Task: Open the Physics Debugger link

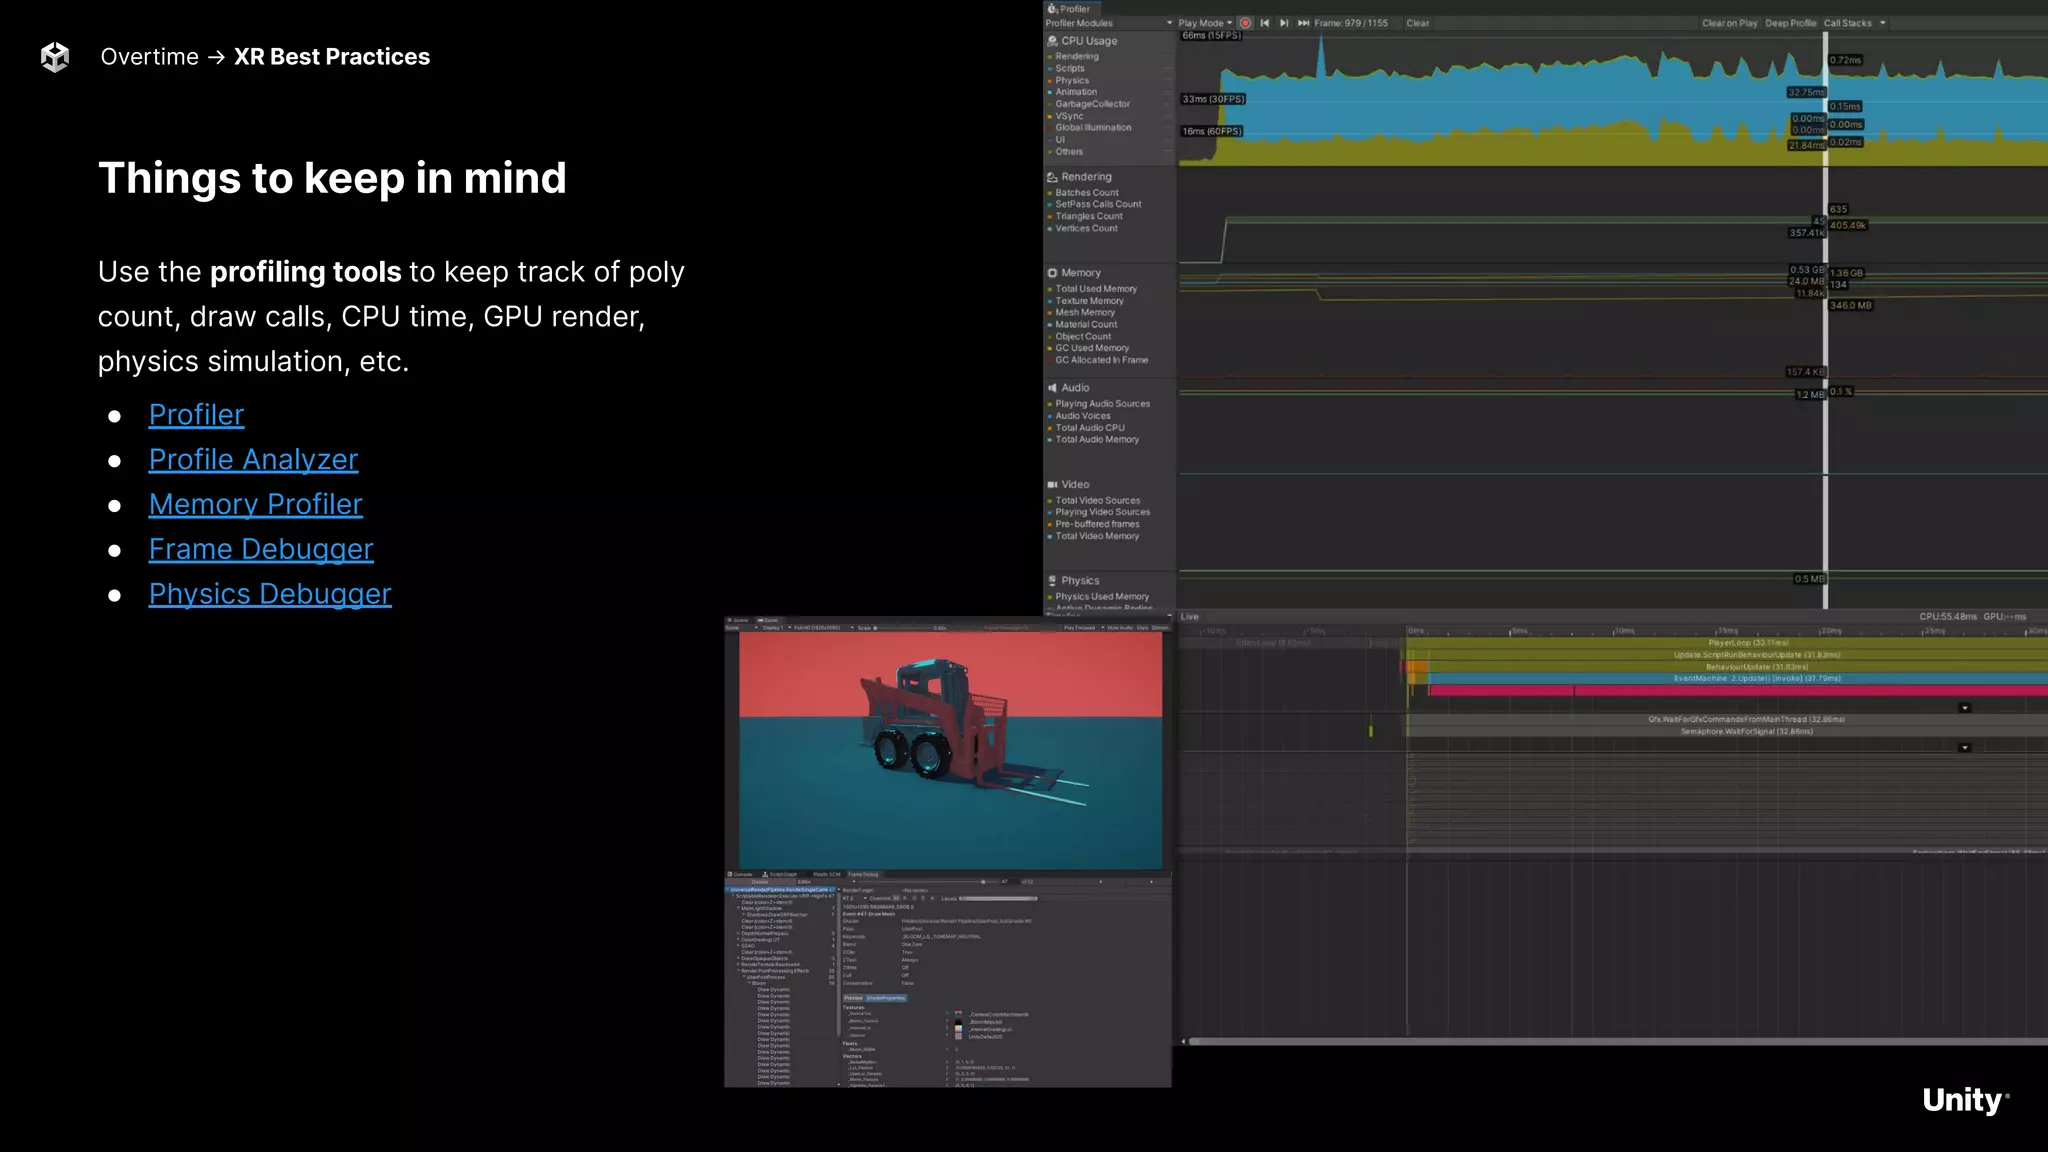Action: pos(270,594)
